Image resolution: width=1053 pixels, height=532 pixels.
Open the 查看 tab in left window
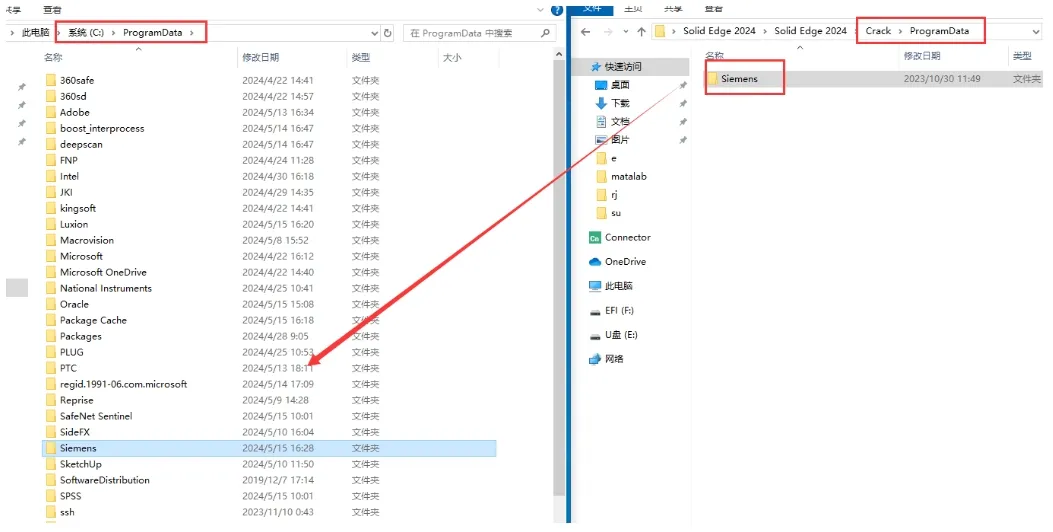click(x=52, y=9)
